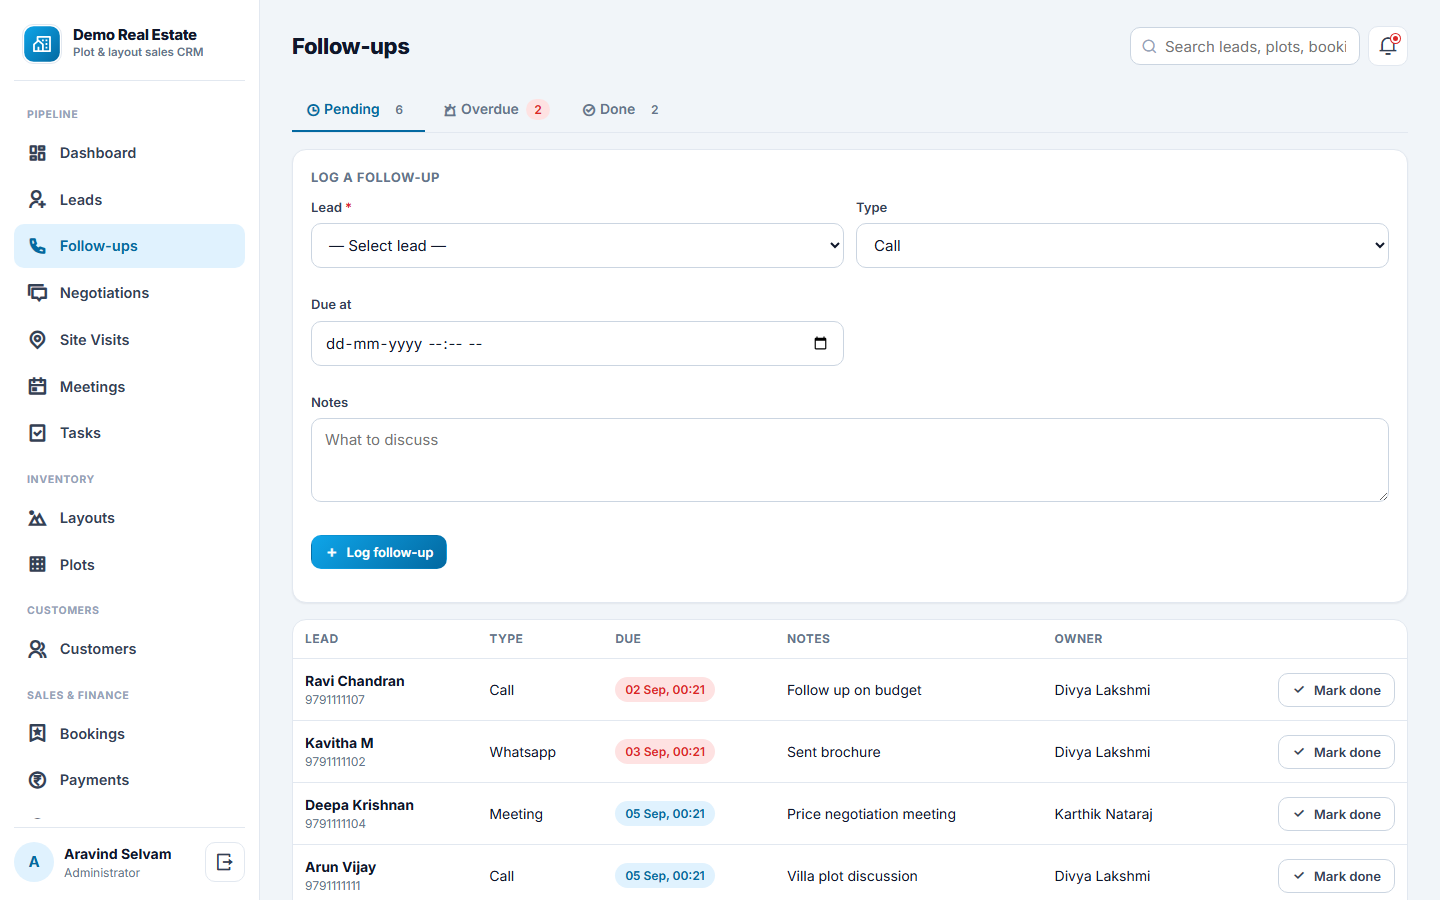This screenshot has height=900, width=1440.
Task: Click the Layouts mountain icon
Action: tap(38, 518)
